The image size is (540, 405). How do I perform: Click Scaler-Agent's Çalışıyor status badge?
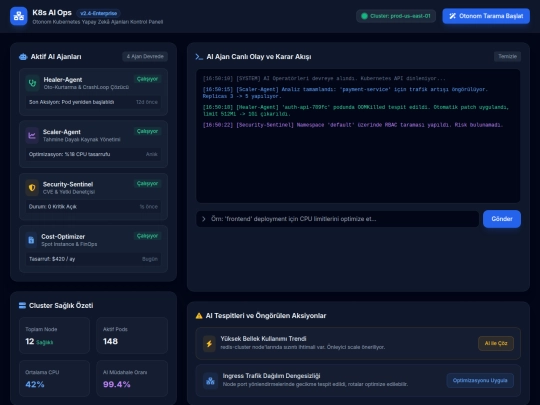147,132
